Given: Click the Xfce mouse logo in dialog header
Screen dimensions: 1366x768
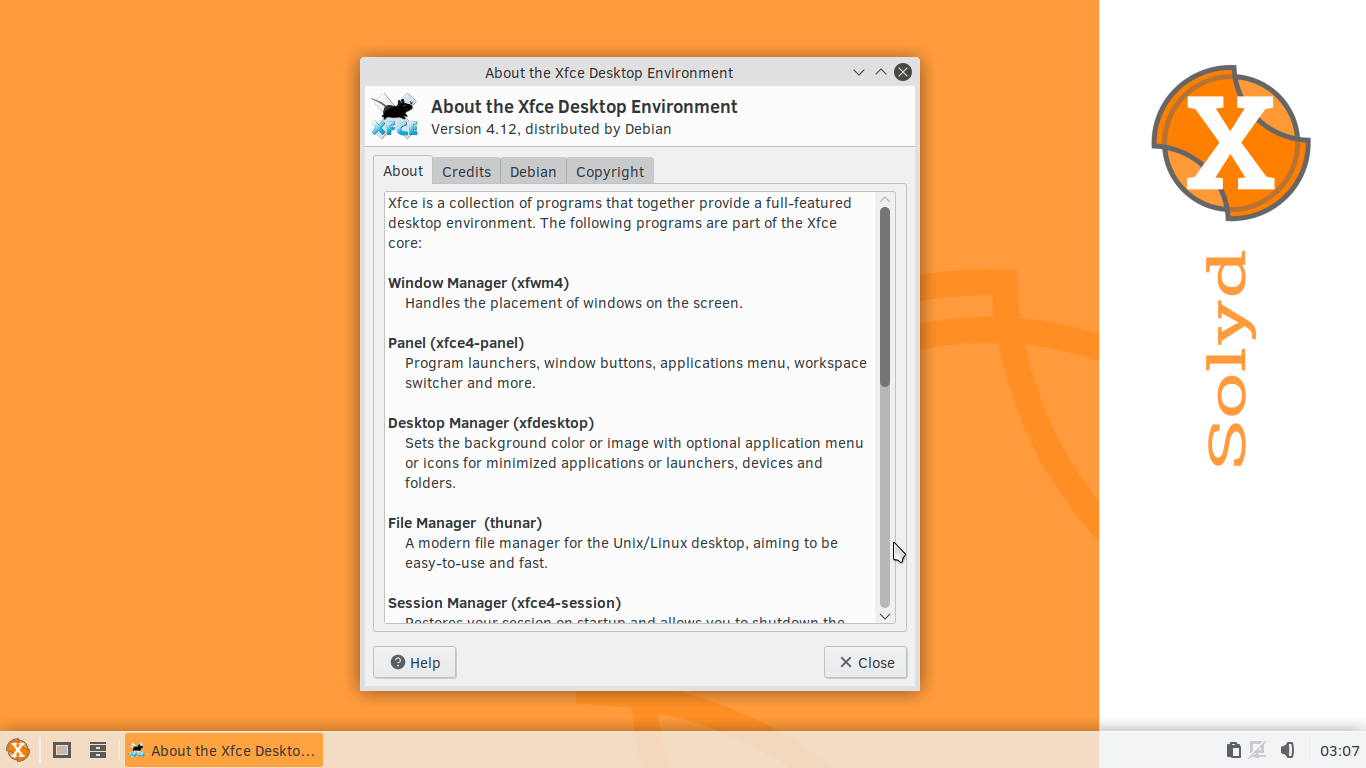Looking at the screenshot, I should (x=395, y=116).
